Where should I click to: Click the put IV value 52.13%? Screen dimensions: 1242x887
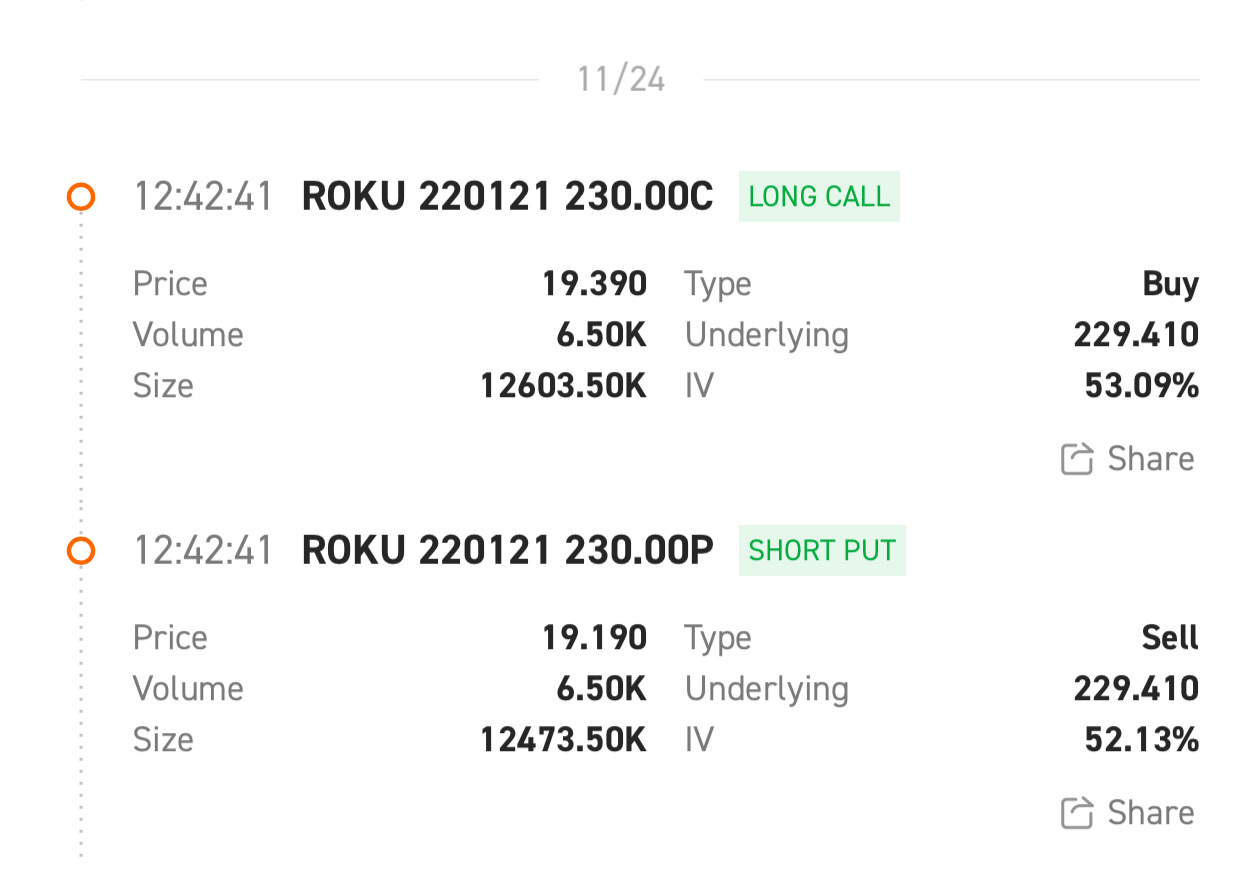pos(1142,740)
